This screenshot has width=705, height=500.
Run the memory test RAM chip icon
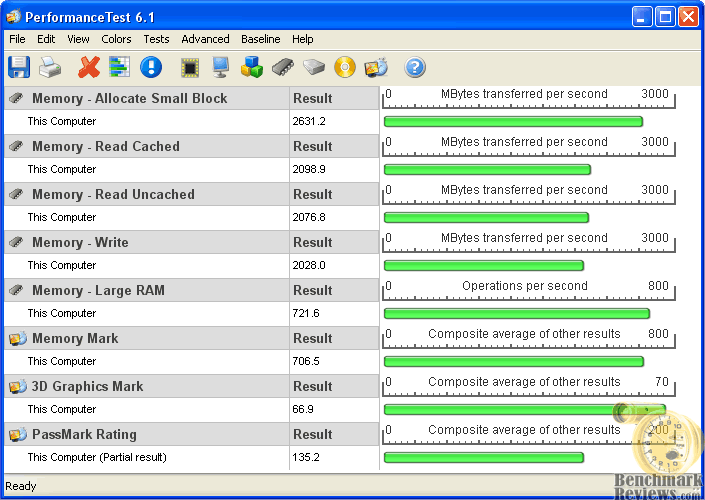click(x=283, y=67)
